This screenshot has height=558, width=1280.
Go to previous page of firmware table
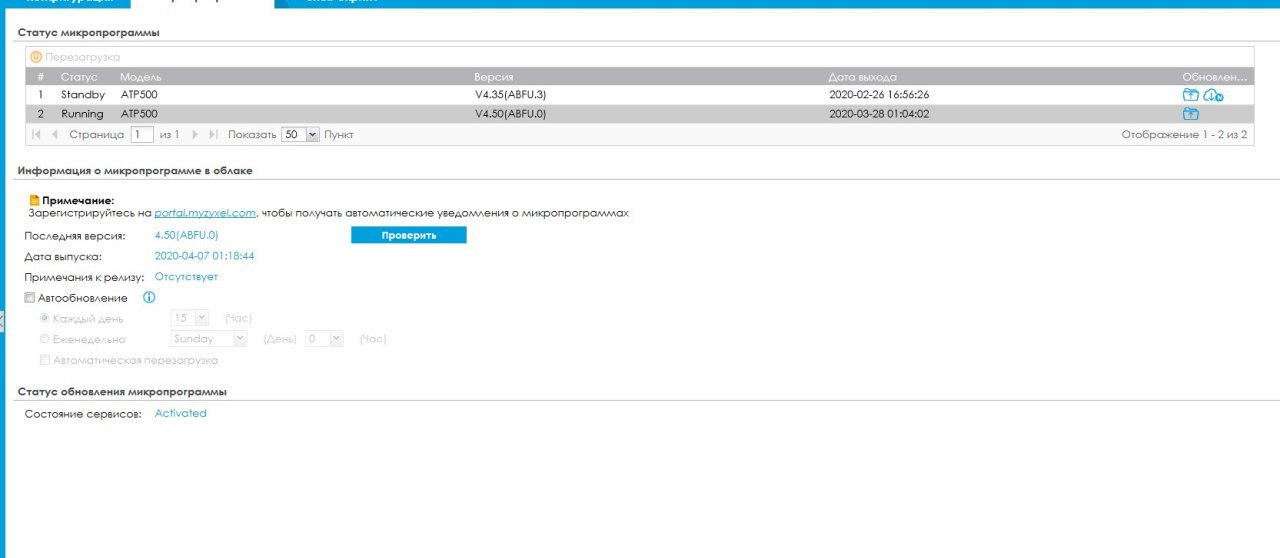tap(55, 134)
